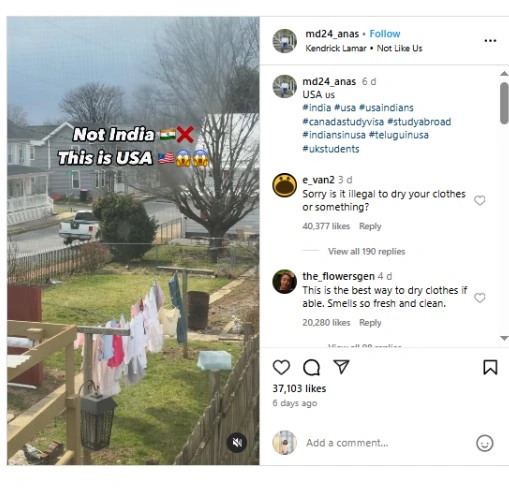Like the post with heart icon
The width and height of the screenshot is (509, 489).
(281, 367)
